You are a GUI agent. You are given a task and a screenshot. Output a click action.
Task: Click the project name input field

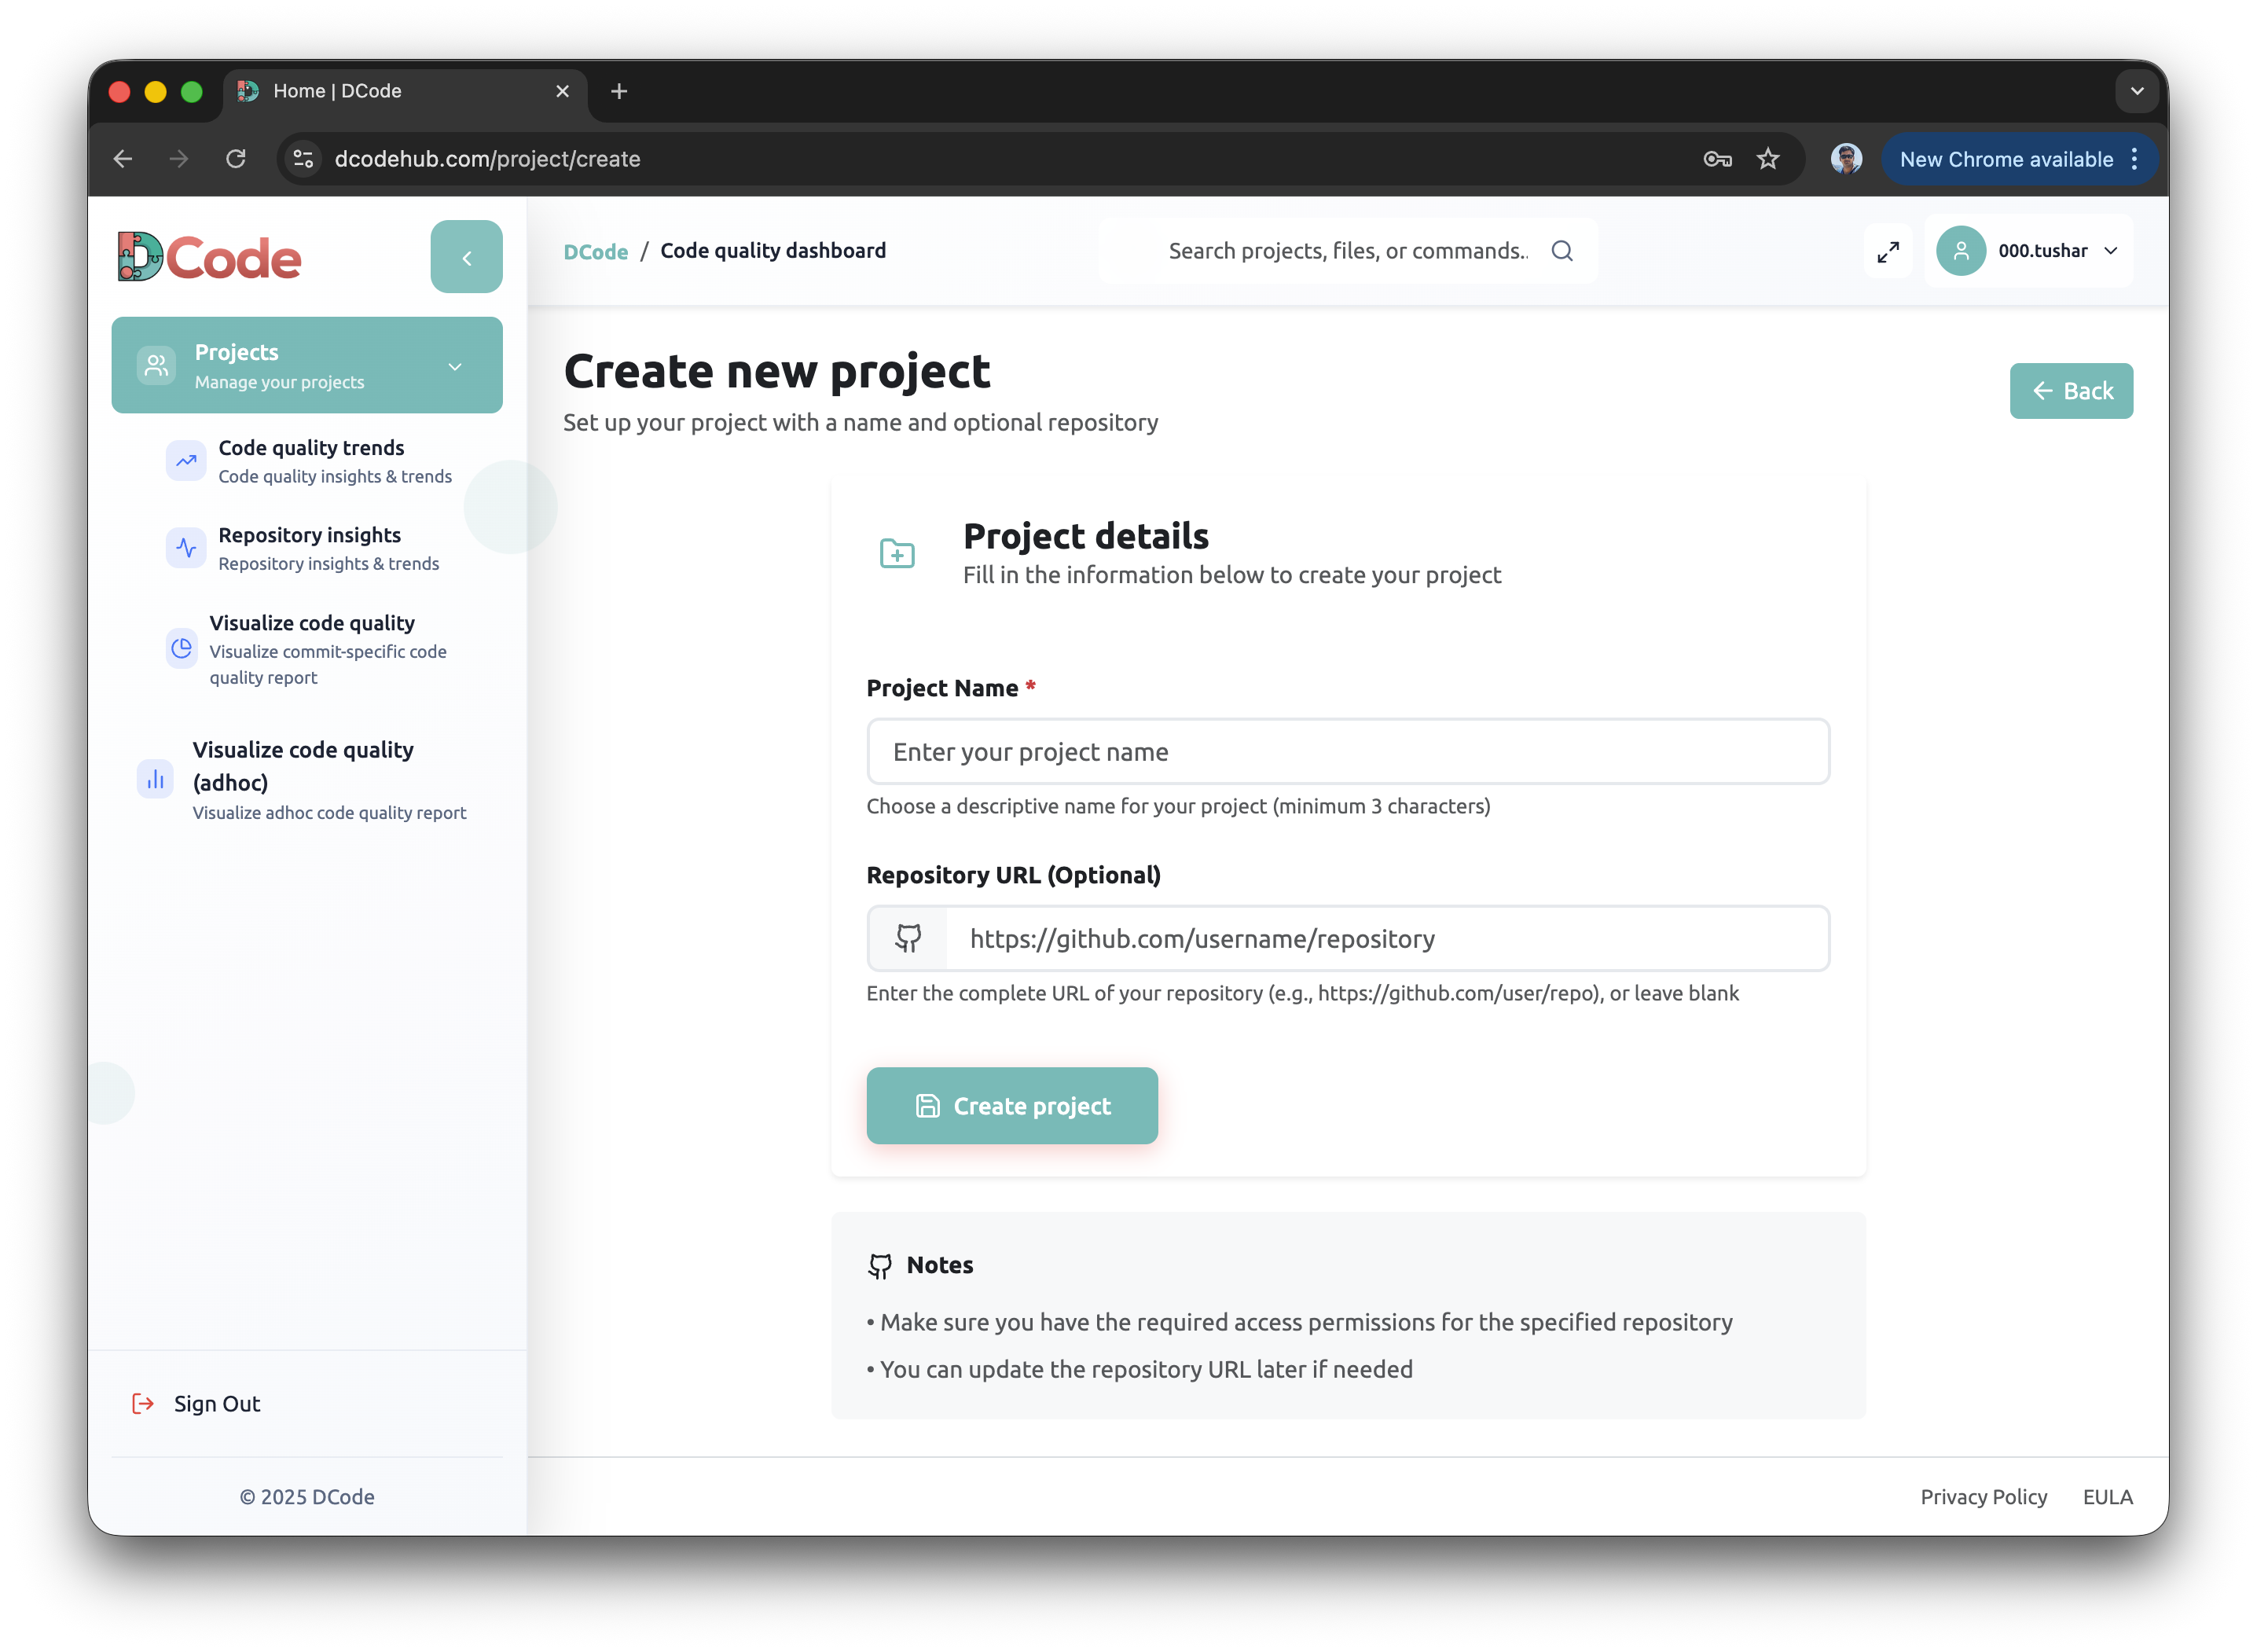[1348, 751]
